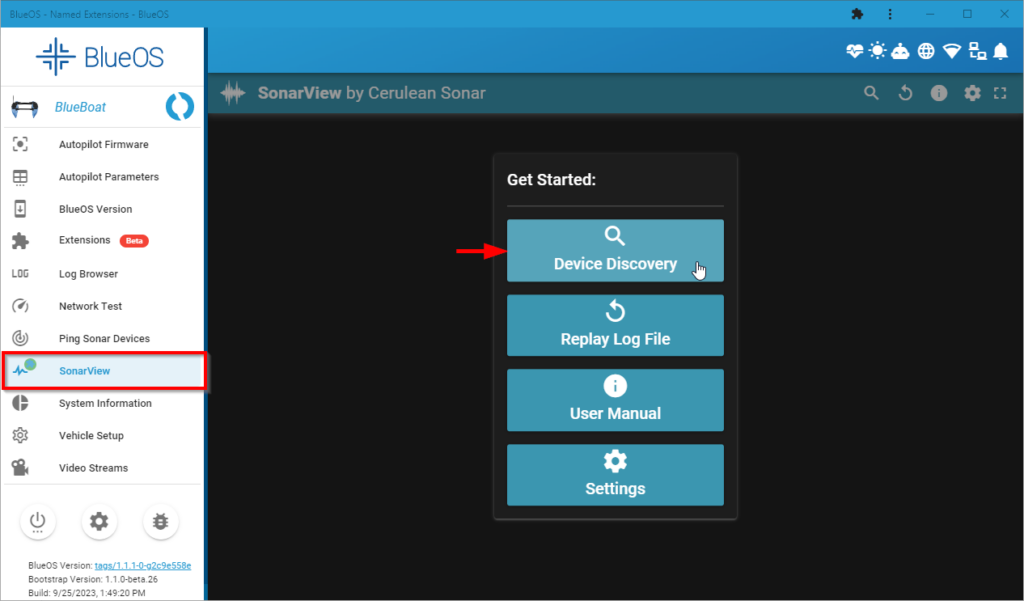
Task: Click the ethernet network connections icon
Action: pos(977,50)
